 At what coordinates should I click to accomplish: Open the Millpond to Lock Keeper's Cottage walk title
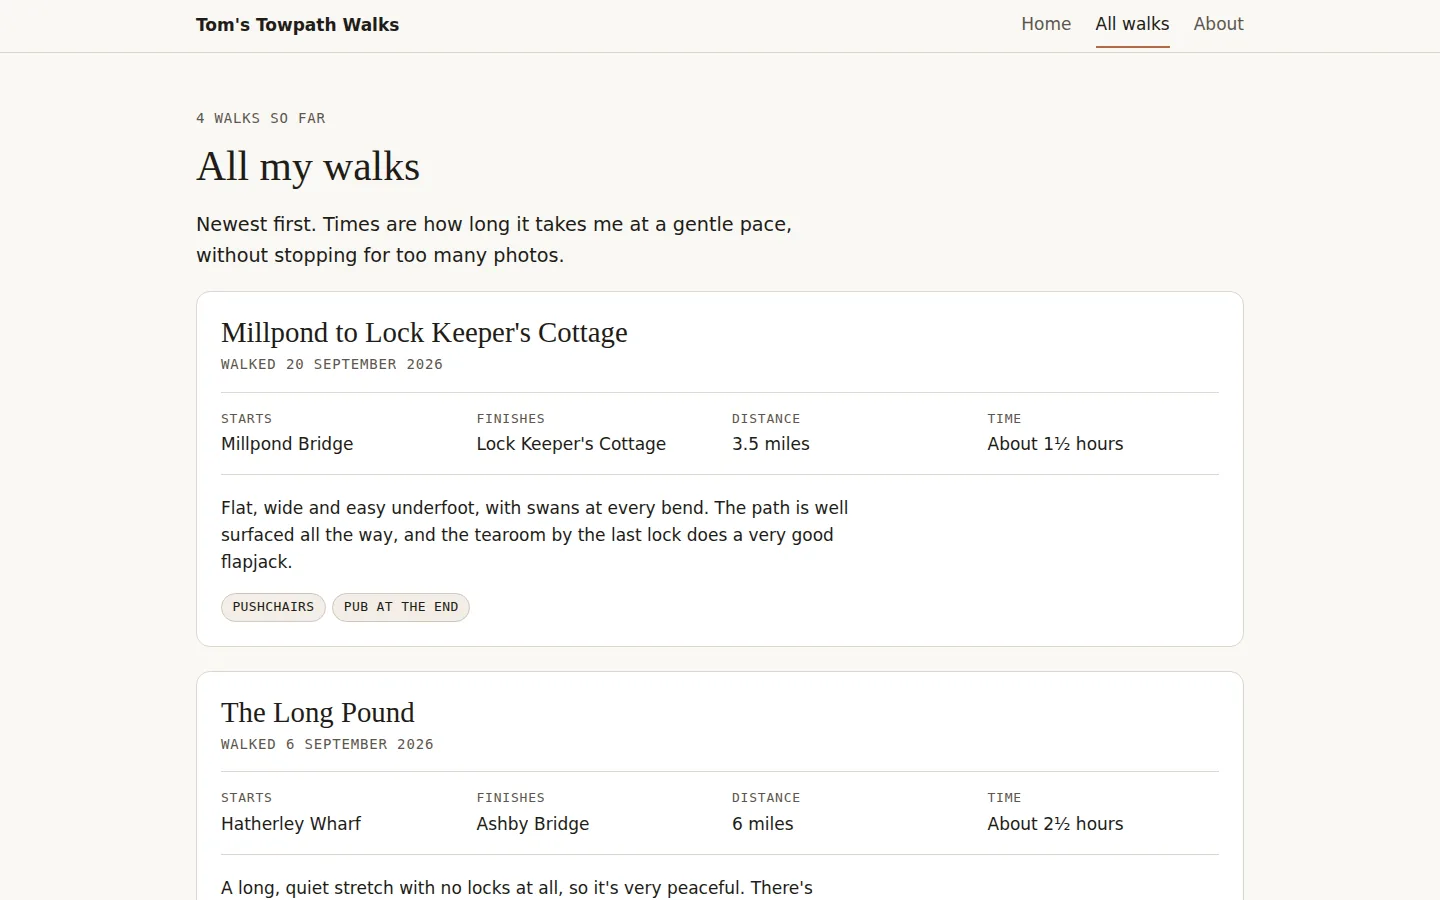(424, 332)
